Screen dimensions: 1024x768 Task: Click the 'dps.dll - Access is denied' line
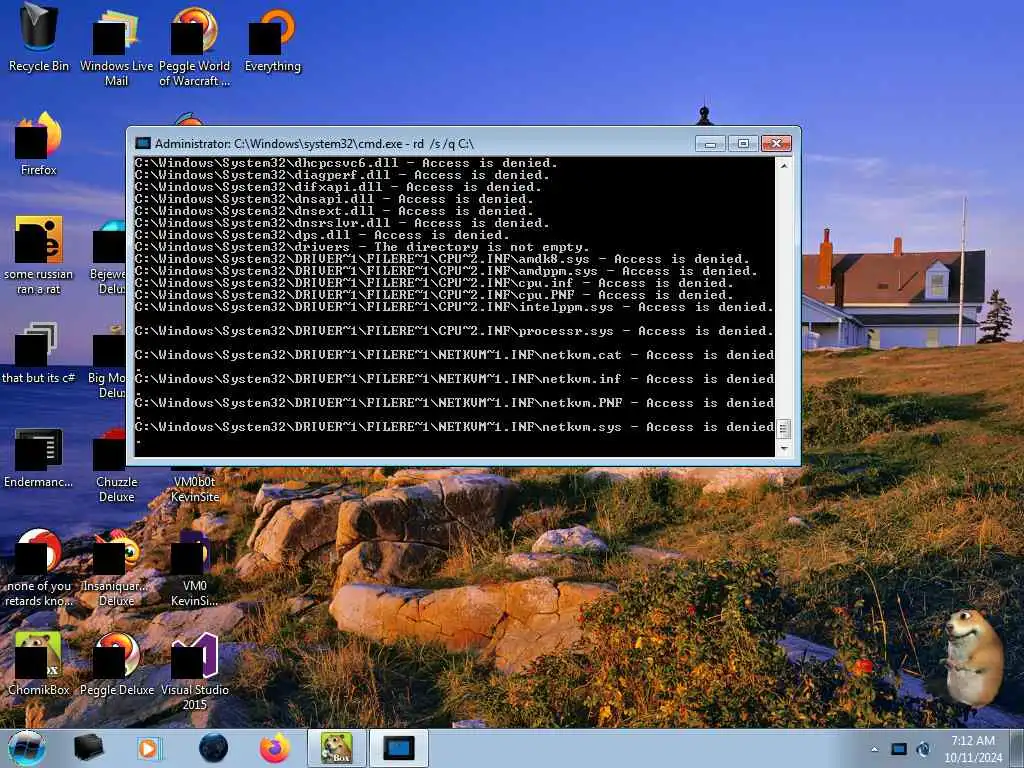(322, 235)
